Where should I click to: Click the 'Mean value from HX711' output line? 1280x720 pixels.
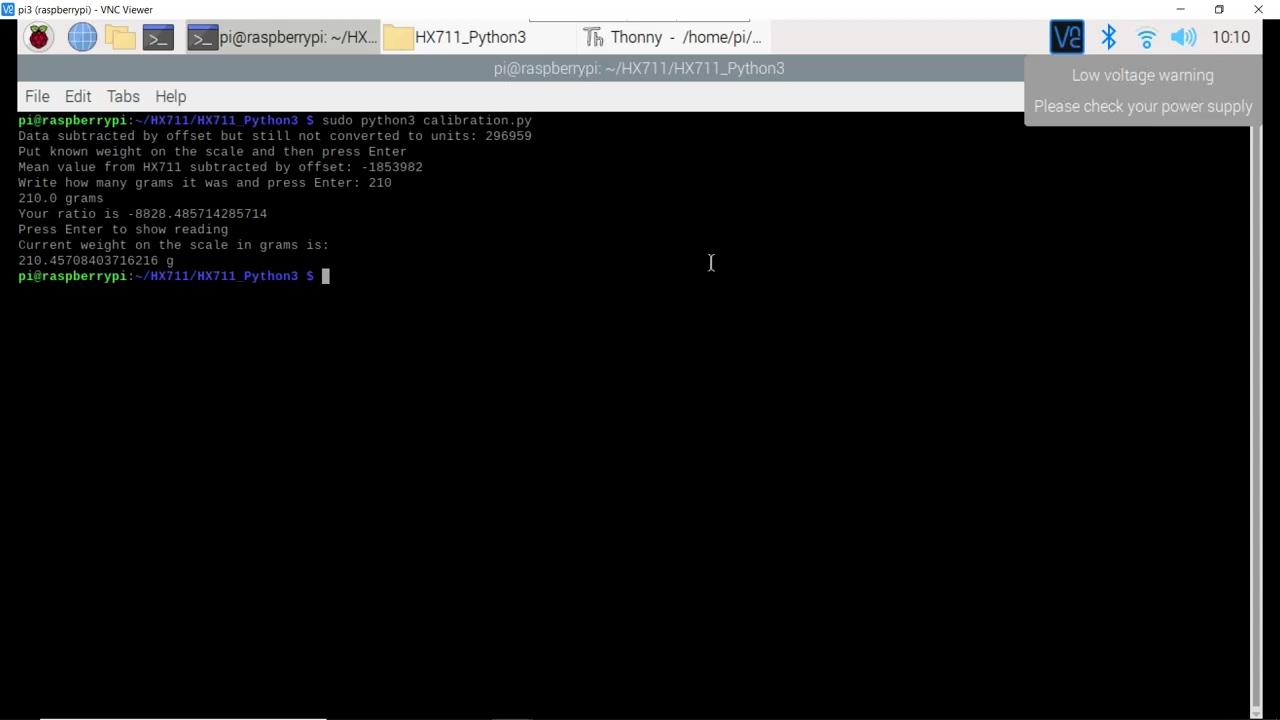(220, 167)
